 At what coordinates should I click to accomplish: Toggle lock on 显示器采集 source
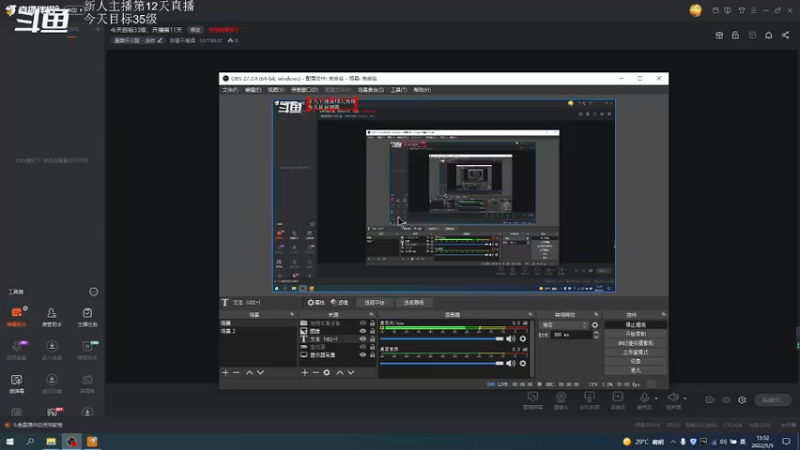[372, 355]
